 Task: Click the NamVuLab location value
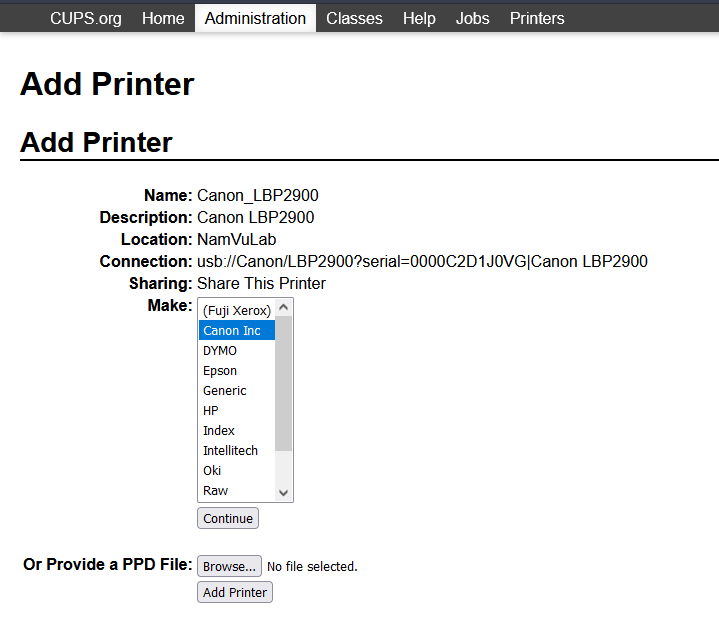237,239
